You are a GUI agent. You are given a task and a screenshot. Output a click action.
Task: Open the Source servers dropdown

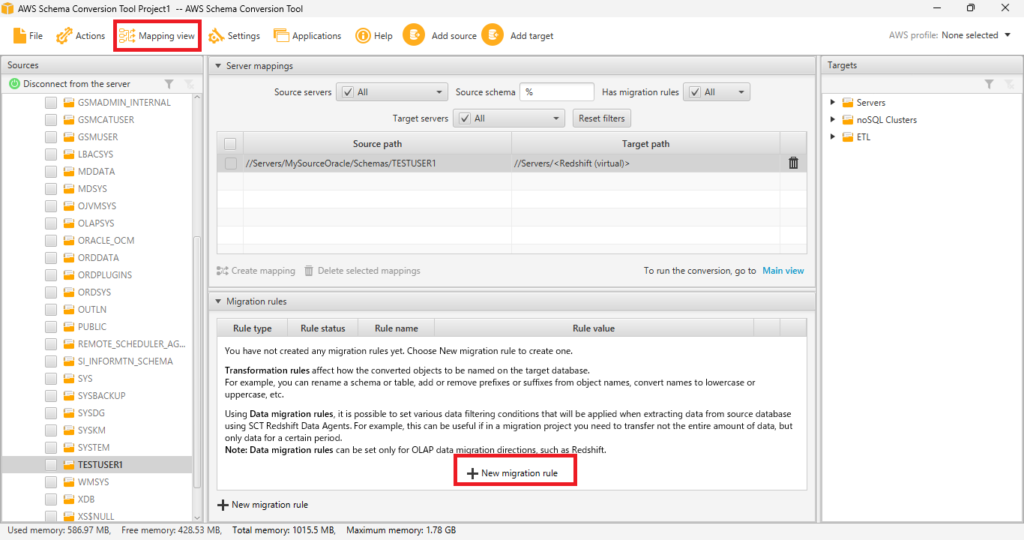(x=391, y=92)
